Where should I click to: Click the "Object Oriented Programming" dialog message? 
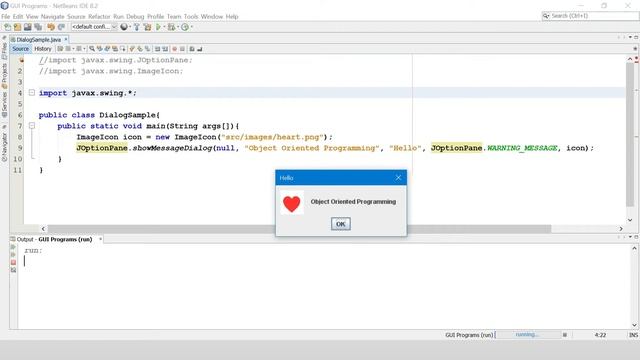[x=353, y=202]
